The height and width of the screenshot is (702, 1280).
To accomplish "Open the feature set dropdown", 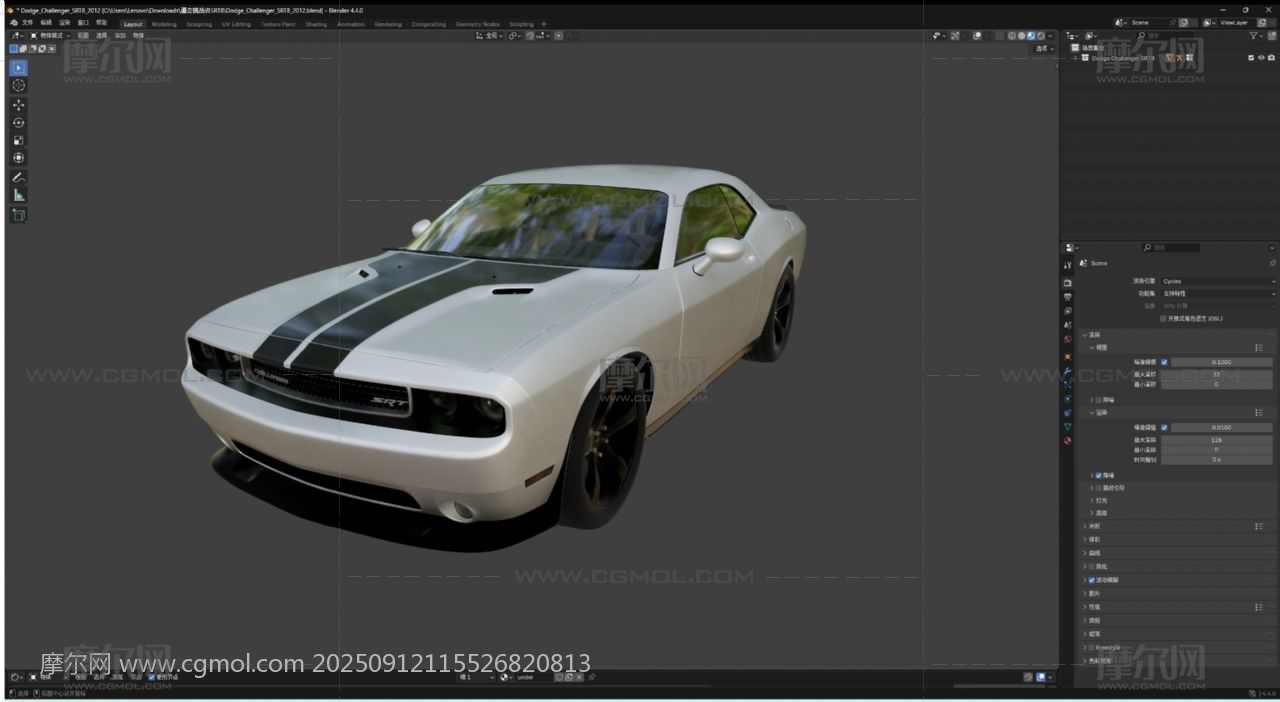I will pyautogui.click(x=1218, y=294).
